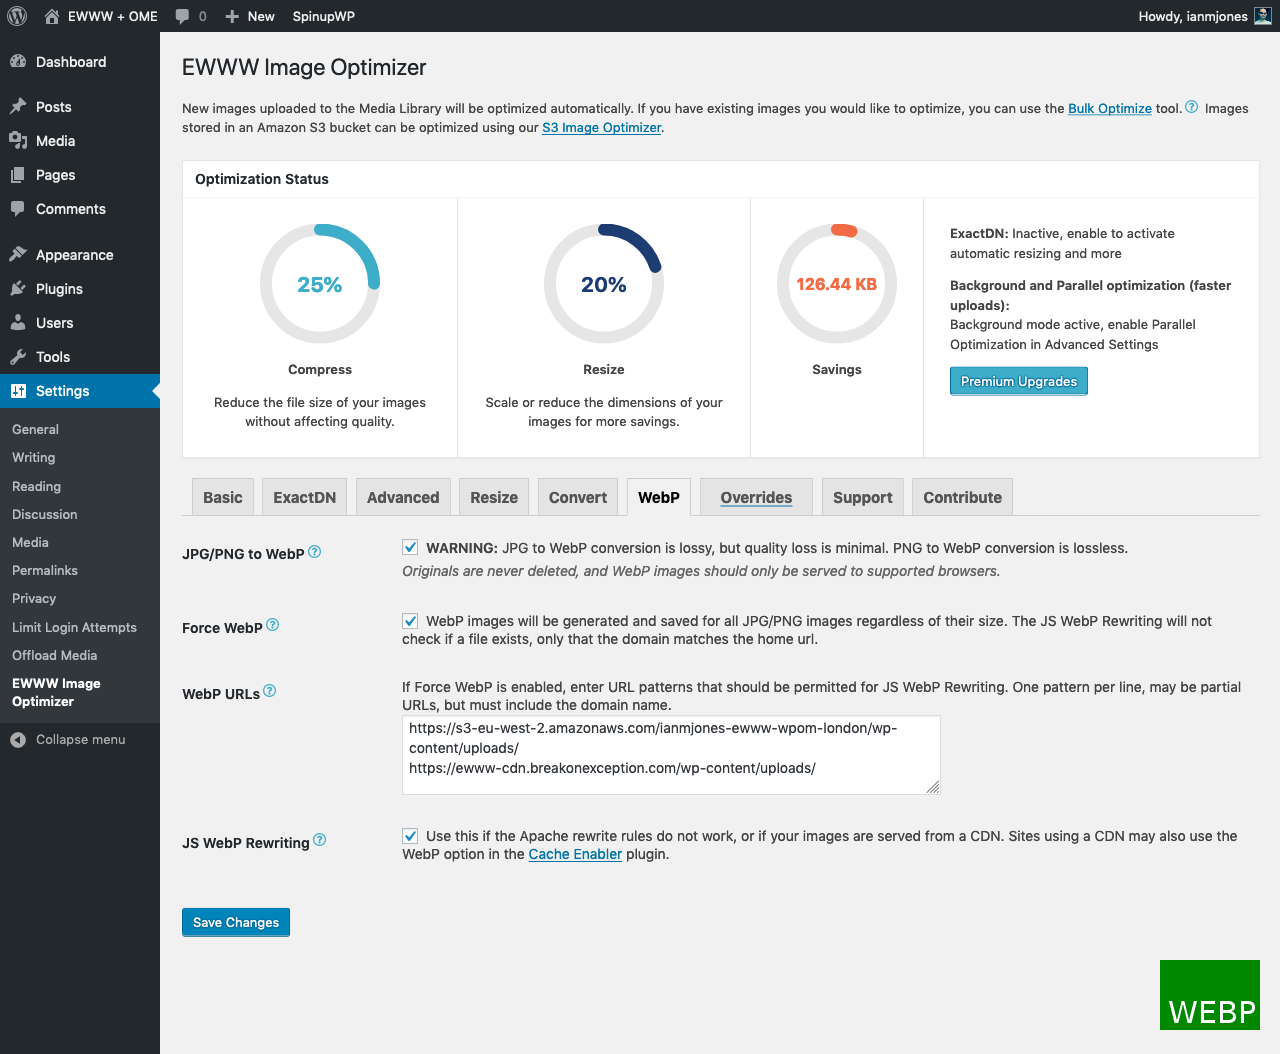Click the WebP URLs textarea
Viewport: 1280px width, 1054px height.
(x=671, y=755)
